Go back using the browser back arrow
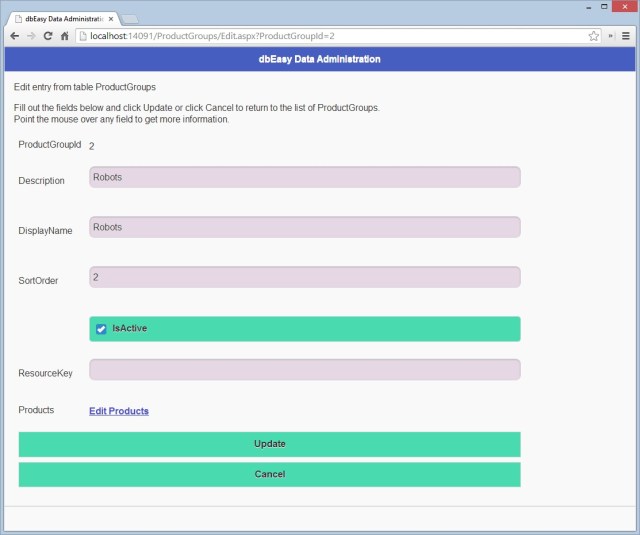Screen dimensions: 640x535 (x=15, y=36)
